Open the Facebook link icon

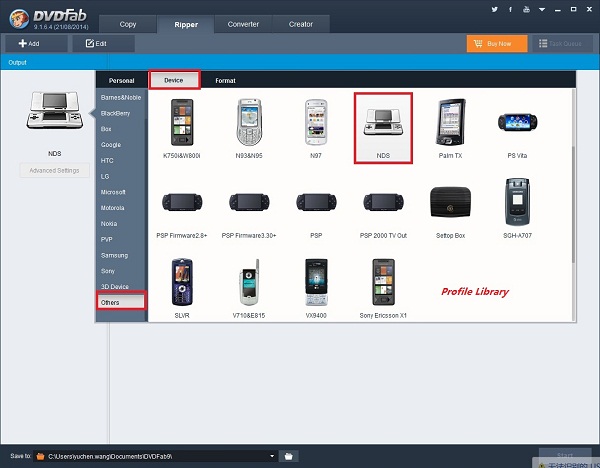tap(510, 10)
